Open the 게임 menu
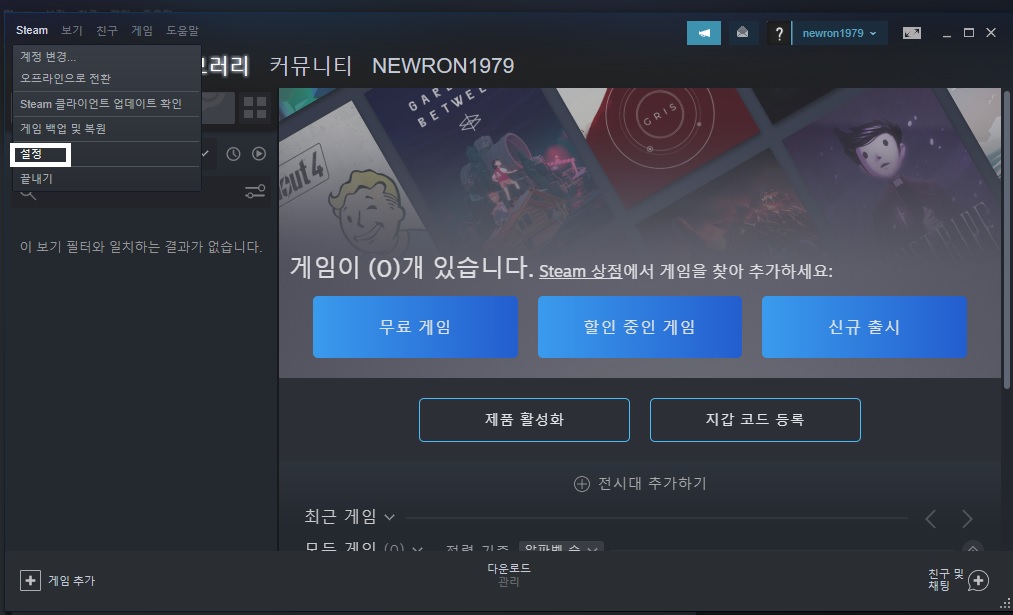 point(141,30)
